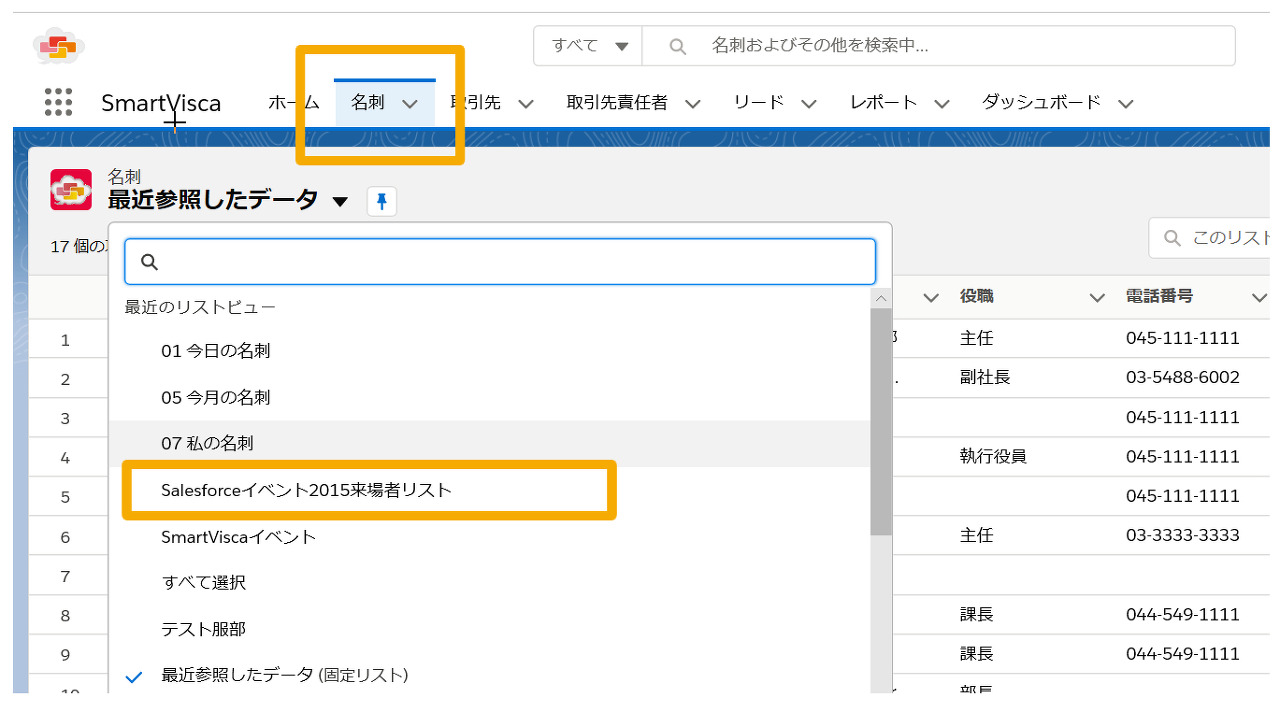Click the 最近のリストビュー section label
Screen dimensions: 1280x712
click(x=200, y=307)
